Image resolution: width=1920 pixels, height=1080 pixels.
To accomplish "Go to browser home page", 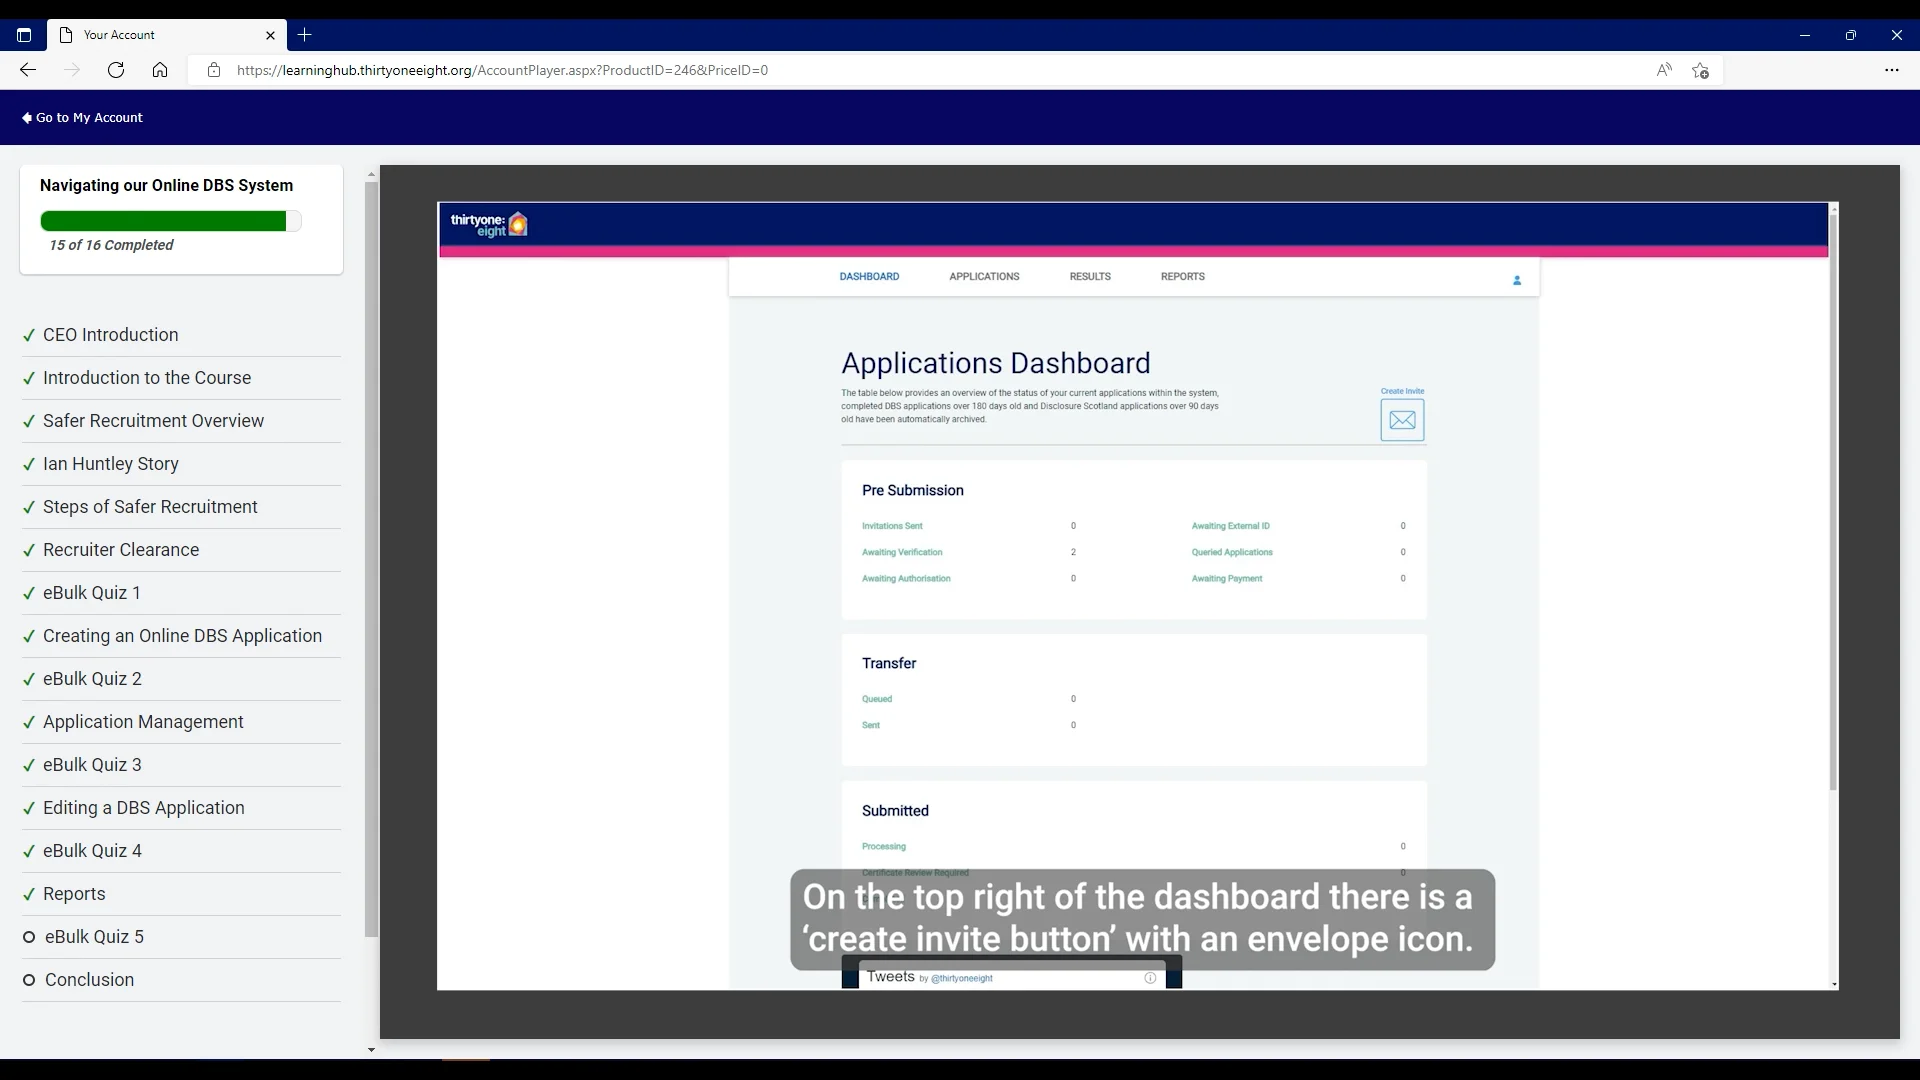I will [160, 70].
